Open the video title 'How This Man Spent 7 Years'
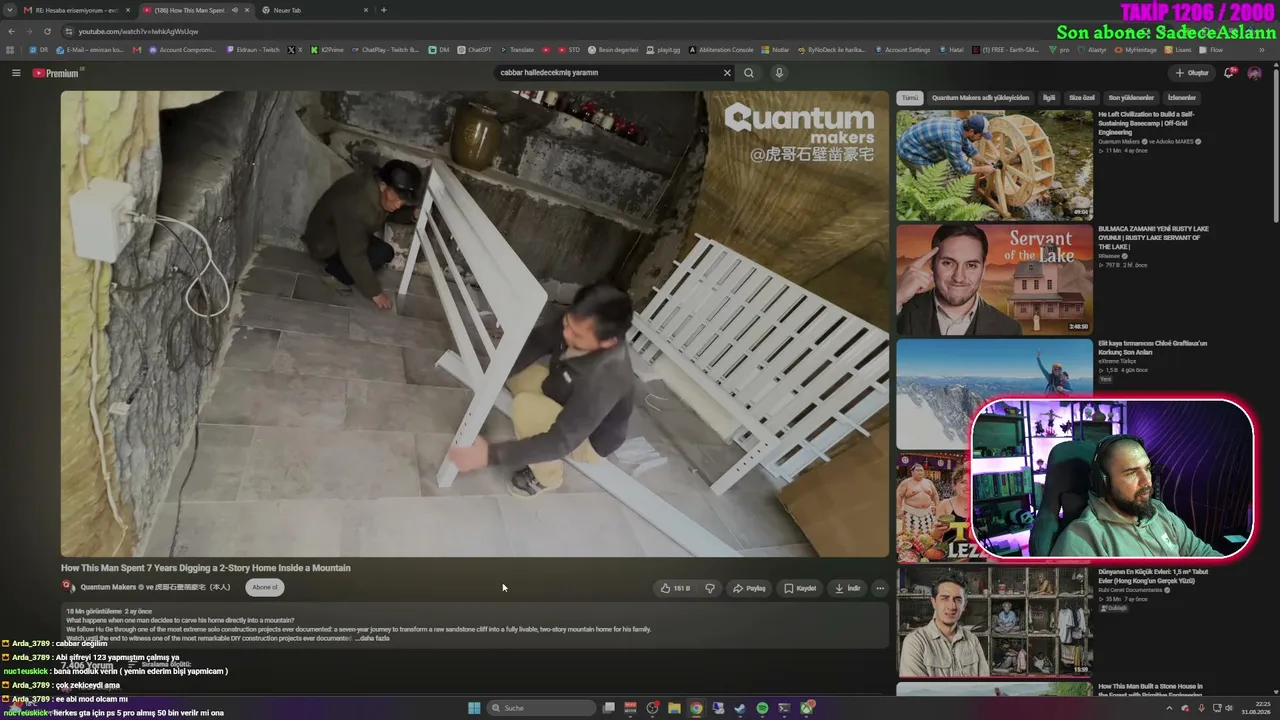Viewport: 1280px width, 720px height. (206, 568)
